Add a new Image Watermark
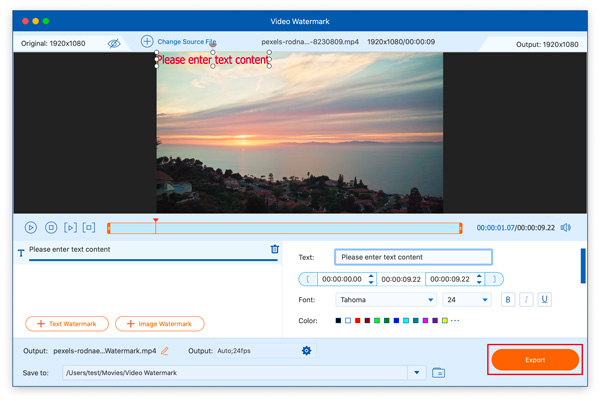Viewport: 600px width, 401px height. pos(160,324)
